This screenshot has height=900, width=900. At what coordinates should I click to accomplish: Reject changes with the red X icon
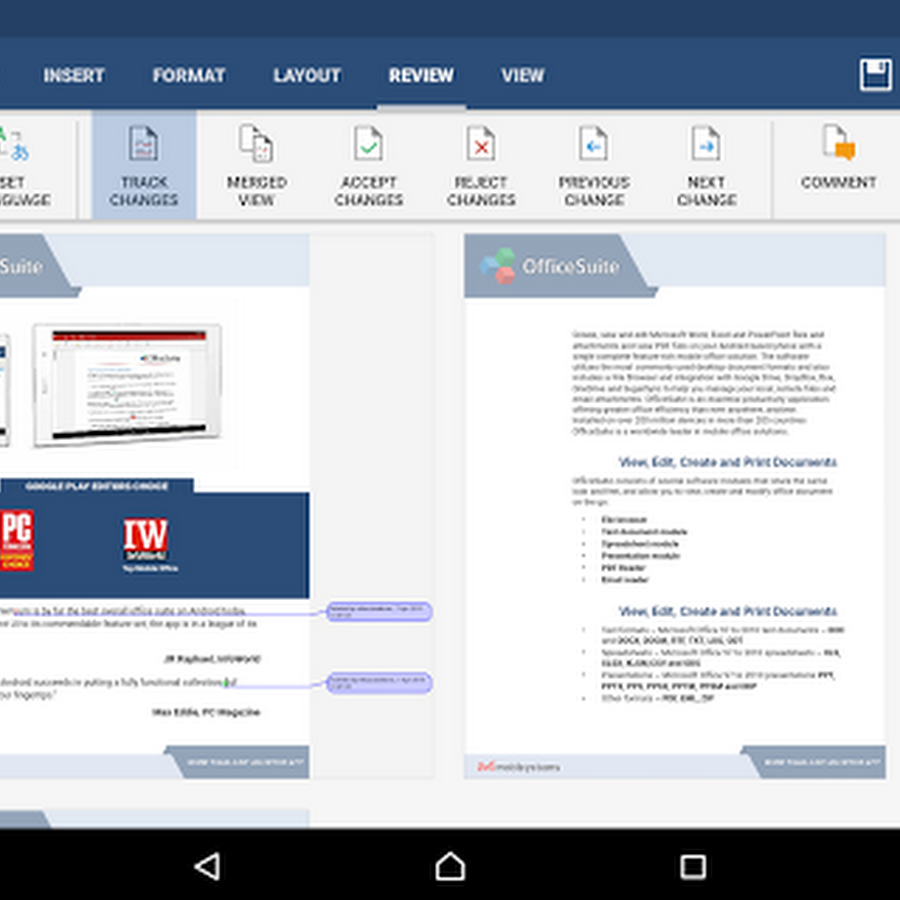(481, 165)
